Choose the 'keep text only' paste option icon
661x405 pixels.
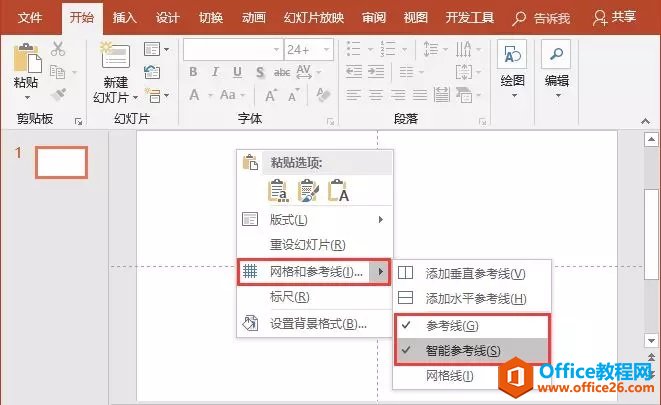(338, 191)
